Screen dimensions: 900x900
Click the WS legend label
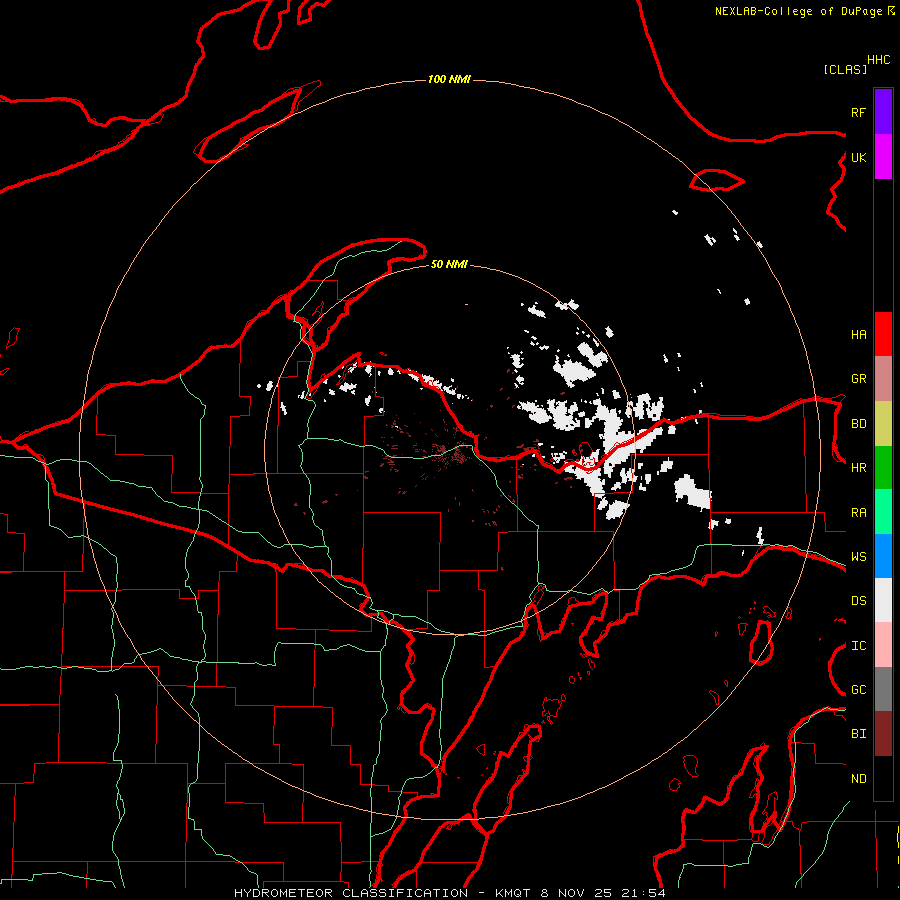pos(858,557)
